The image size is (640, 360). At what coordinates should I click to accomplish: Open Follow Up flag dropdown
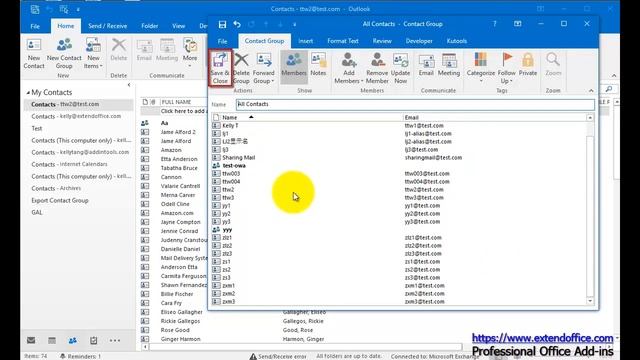(507, 68)
